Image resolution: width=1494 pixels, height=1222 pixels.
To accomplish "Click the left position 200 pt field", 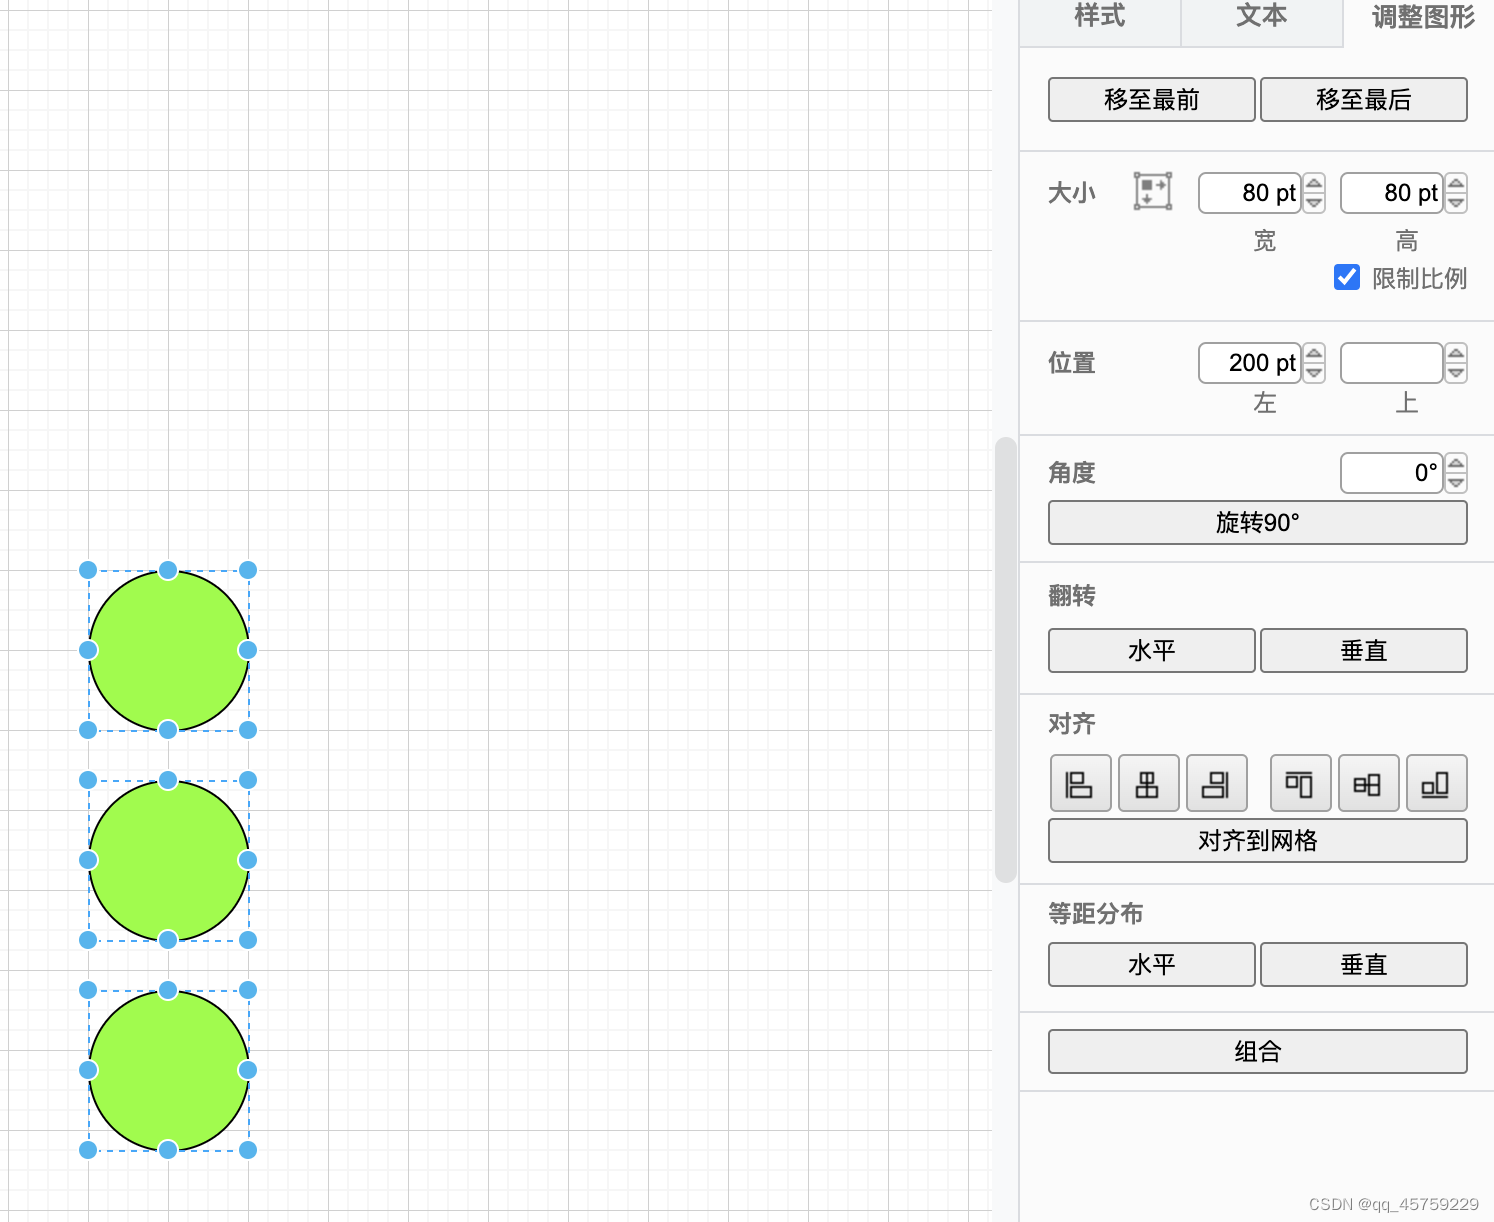I will pyautogui.click(x=1250, y=363).
